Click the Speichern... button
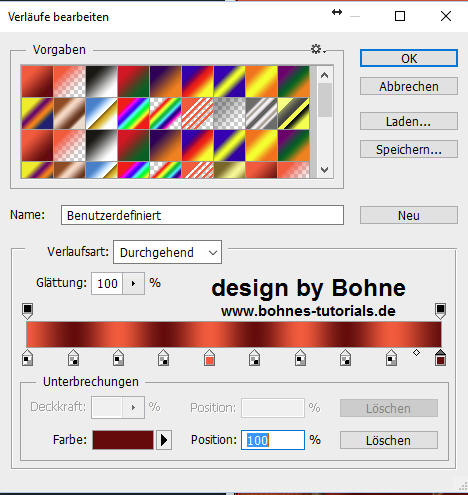 pos(409,149)
